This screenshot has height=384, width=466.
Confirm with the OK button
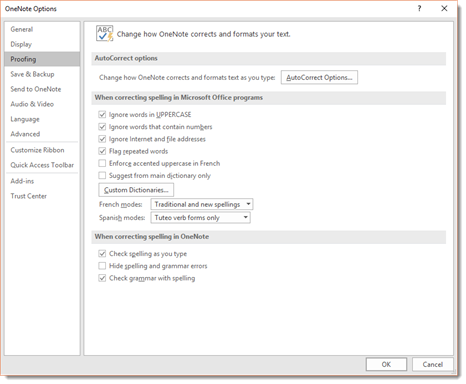[x=386, y=364]
